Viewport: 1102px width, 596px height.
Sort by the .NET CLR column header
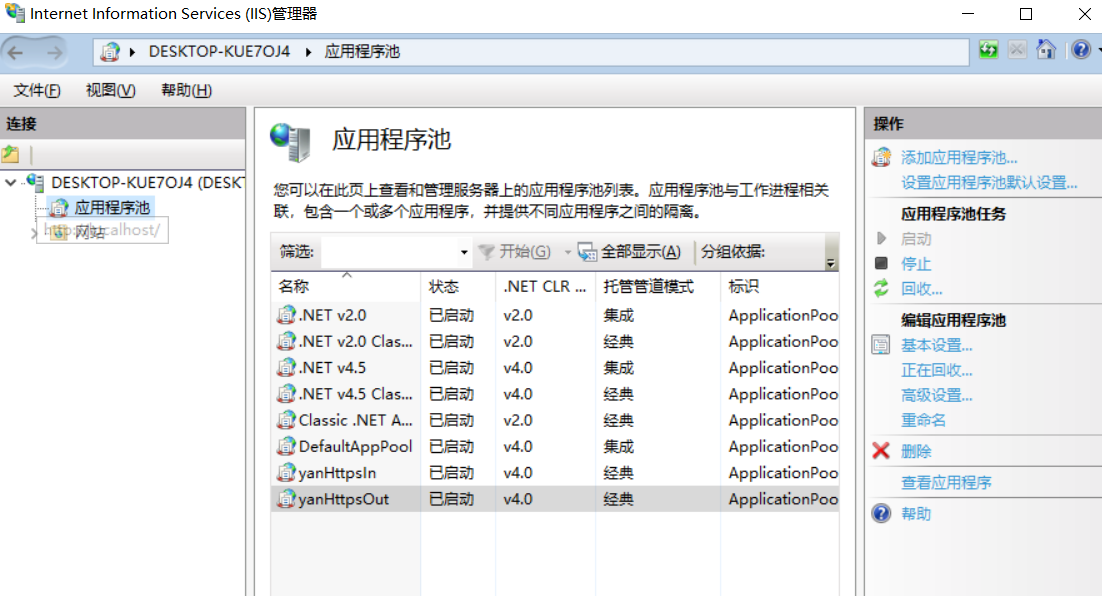tap(545, 286)
